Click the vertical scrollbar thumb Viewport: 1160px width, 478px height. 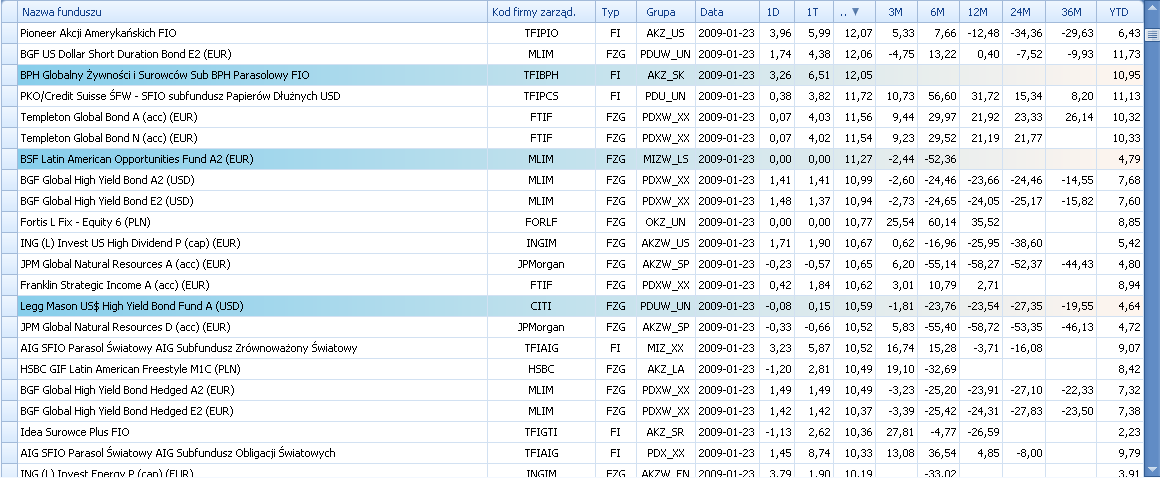click(1152, 36)
